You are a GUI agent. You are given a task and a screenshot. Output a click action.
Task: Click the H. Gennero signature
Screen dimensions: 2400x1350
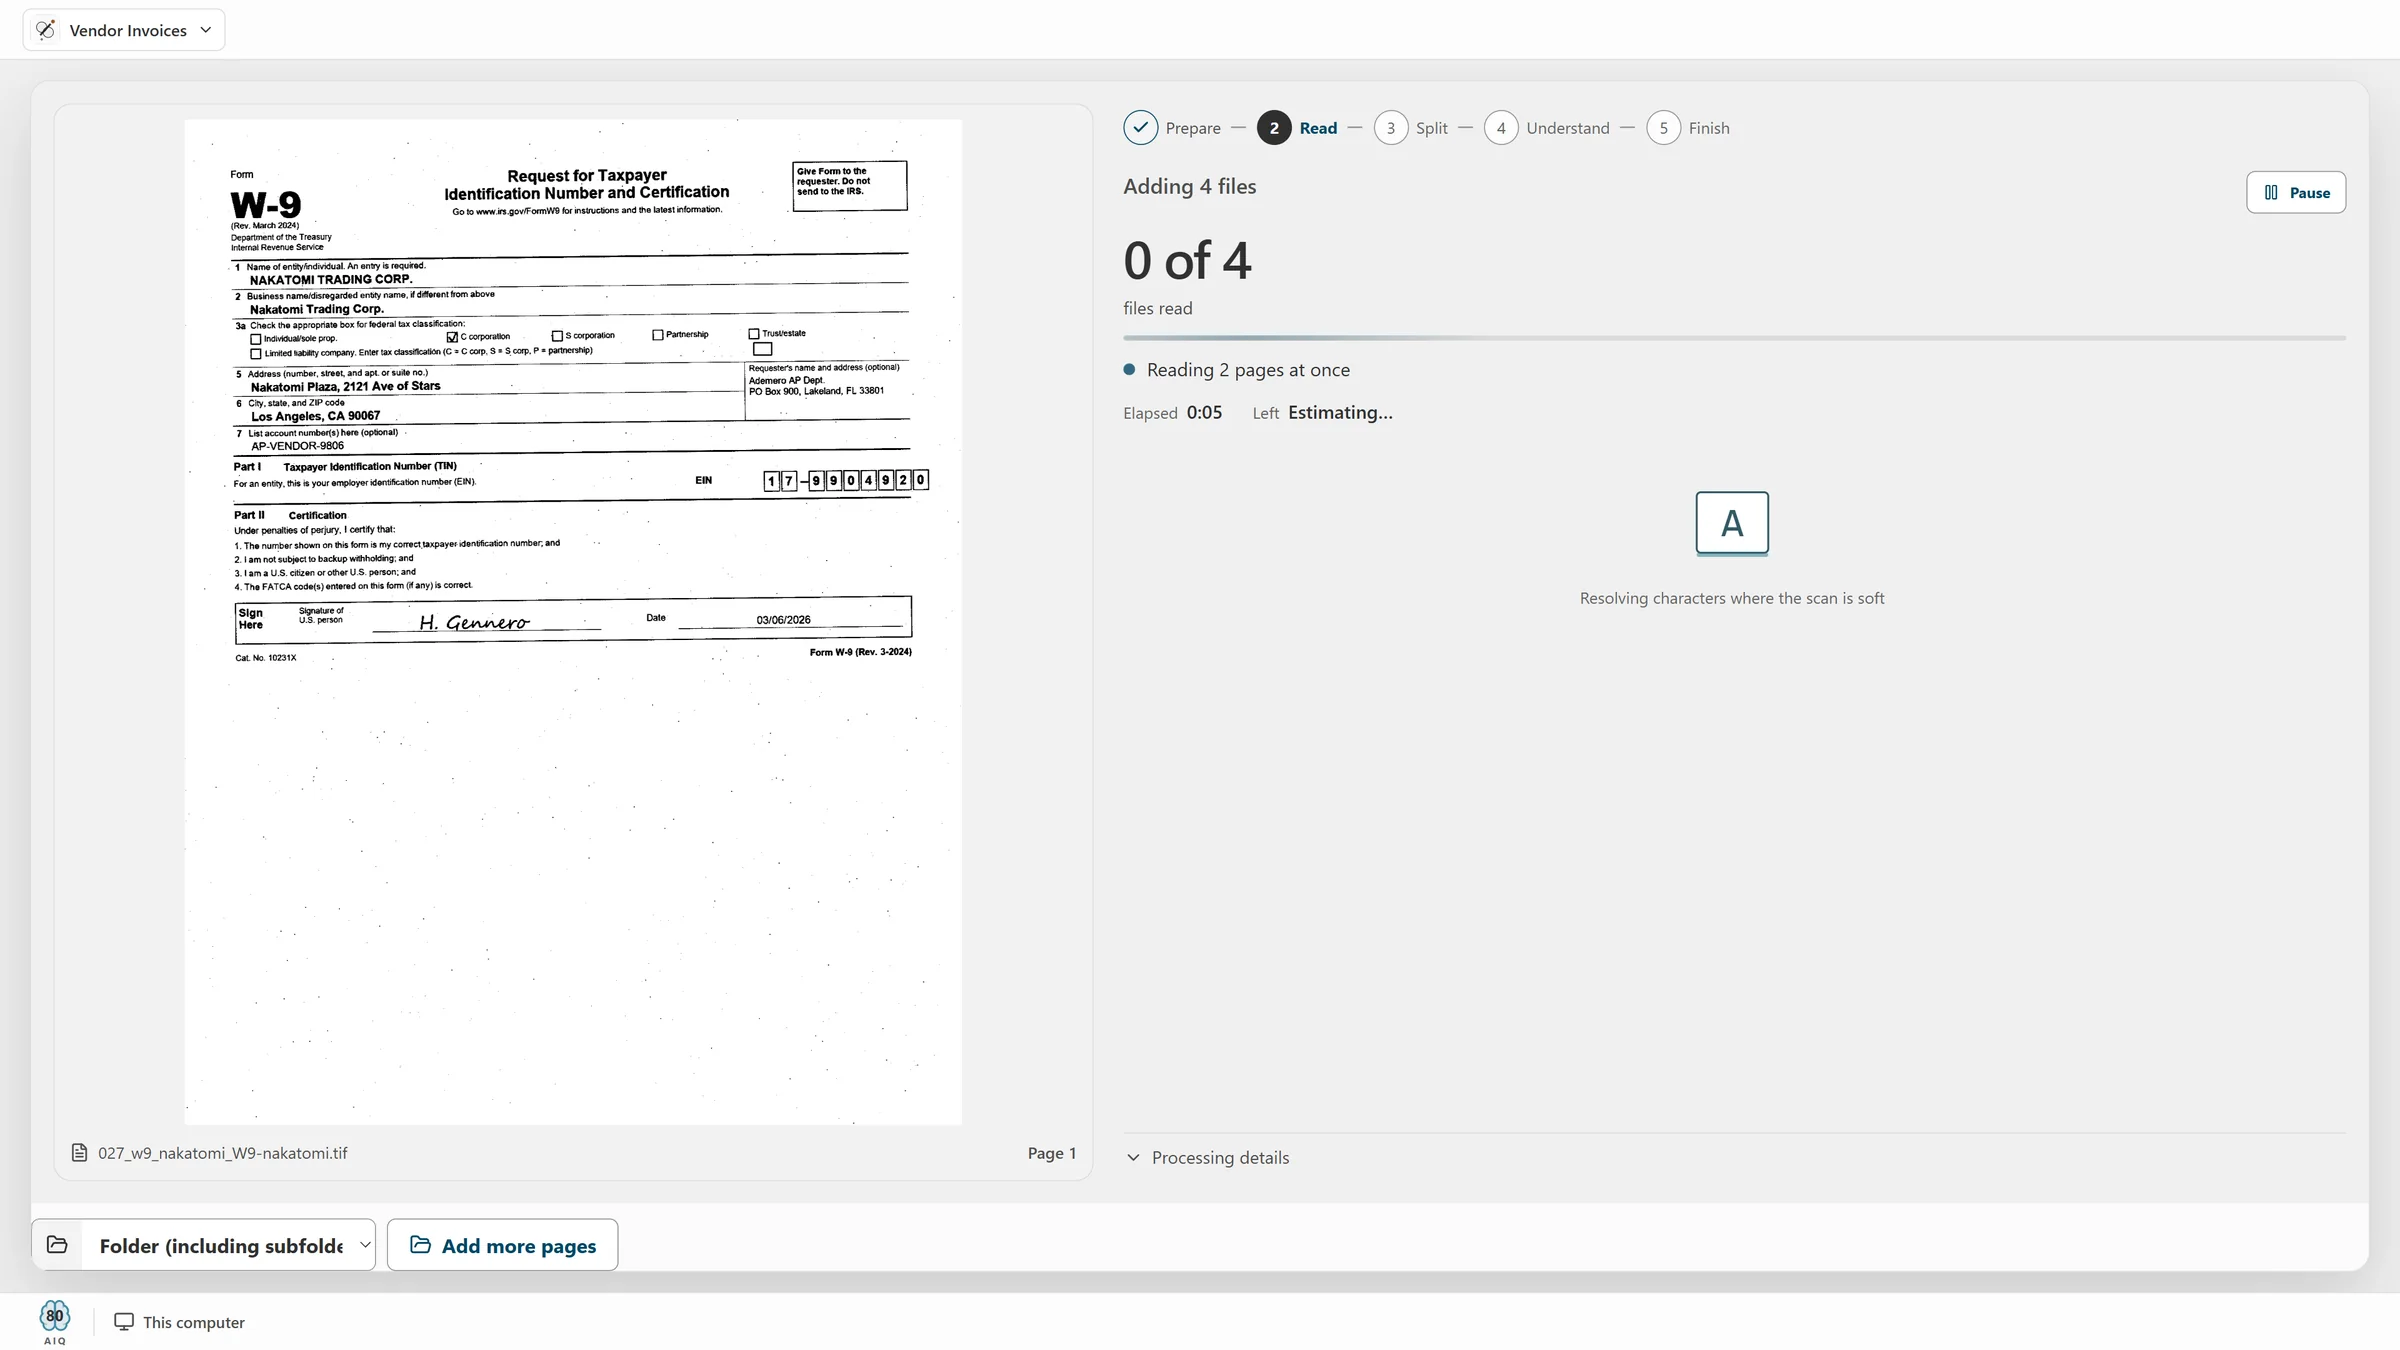pos(474,622)
